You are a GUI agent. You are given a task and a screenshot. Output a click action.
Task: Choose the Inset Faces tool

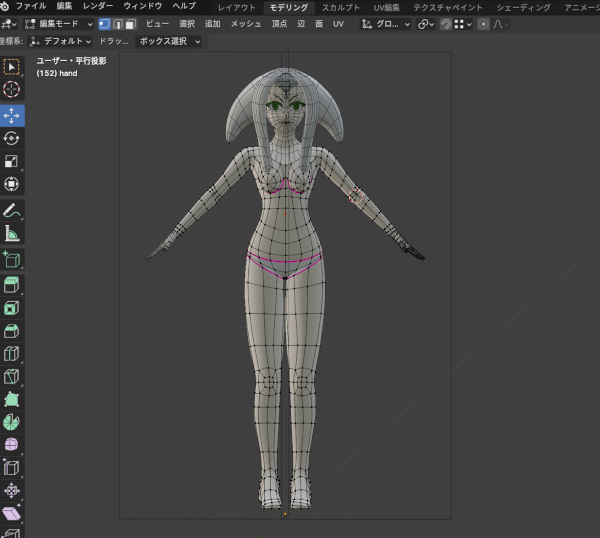11,308
